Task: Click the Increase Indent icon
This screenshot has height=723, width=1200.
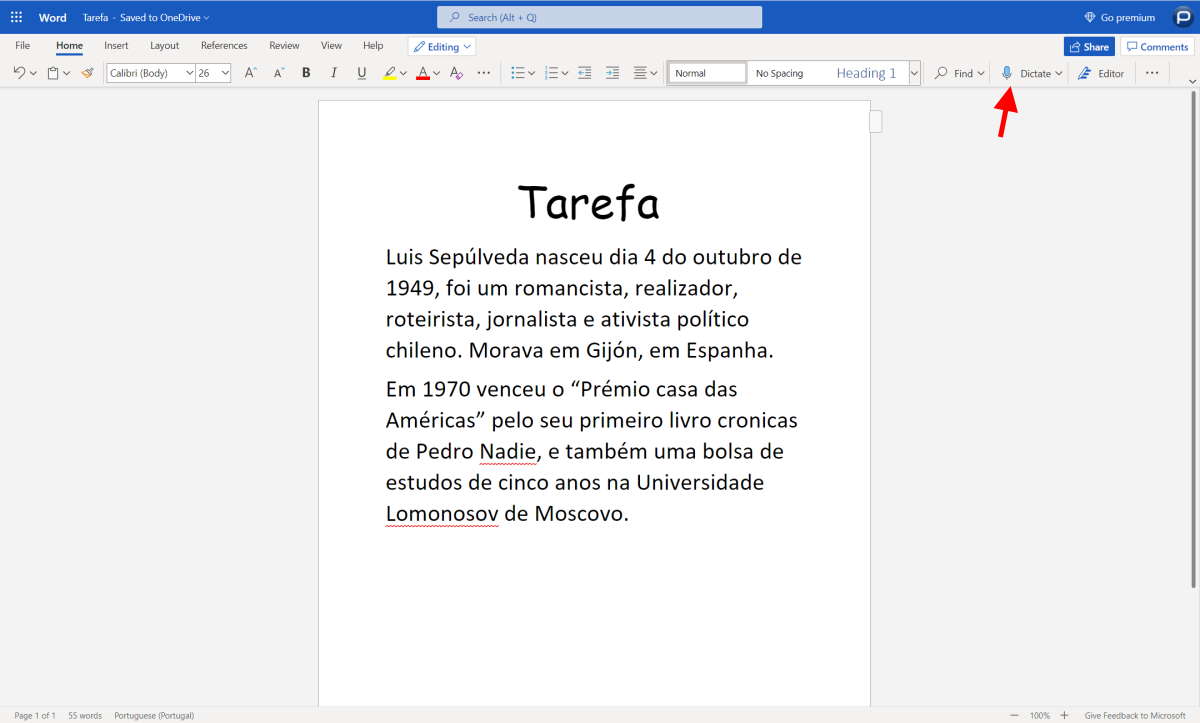Action: click(613, 73)
